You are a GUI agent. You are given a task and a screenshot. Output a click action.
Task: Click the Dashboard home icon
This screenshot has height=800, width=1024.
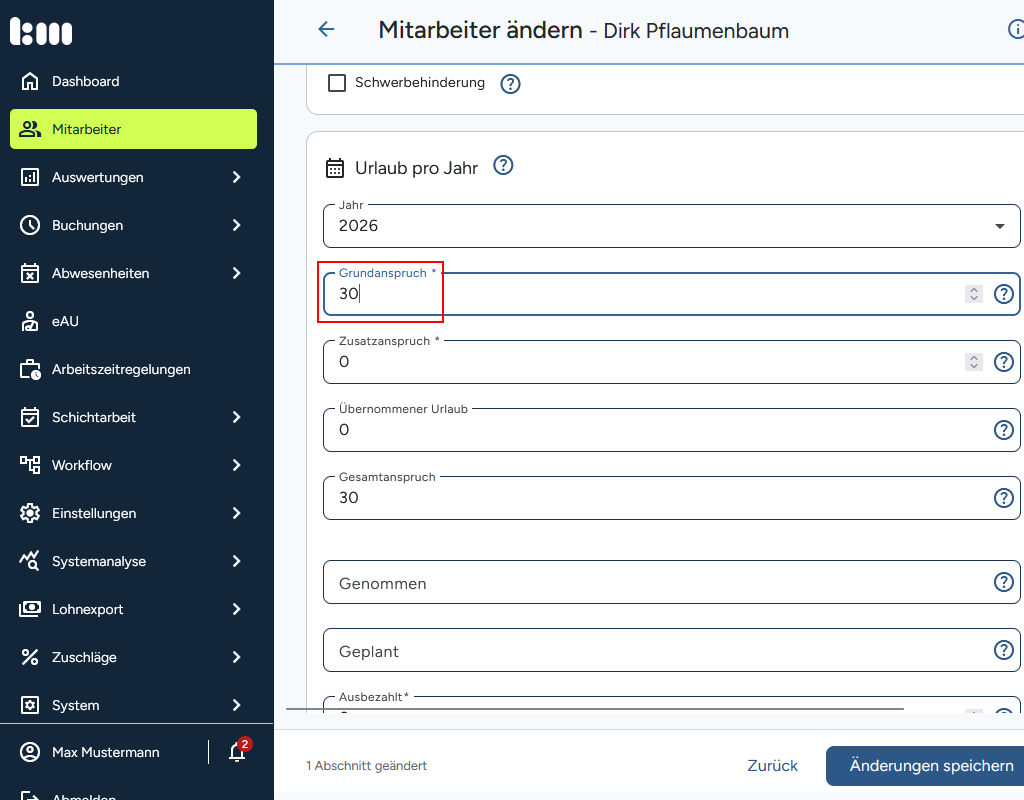[30, 81]
